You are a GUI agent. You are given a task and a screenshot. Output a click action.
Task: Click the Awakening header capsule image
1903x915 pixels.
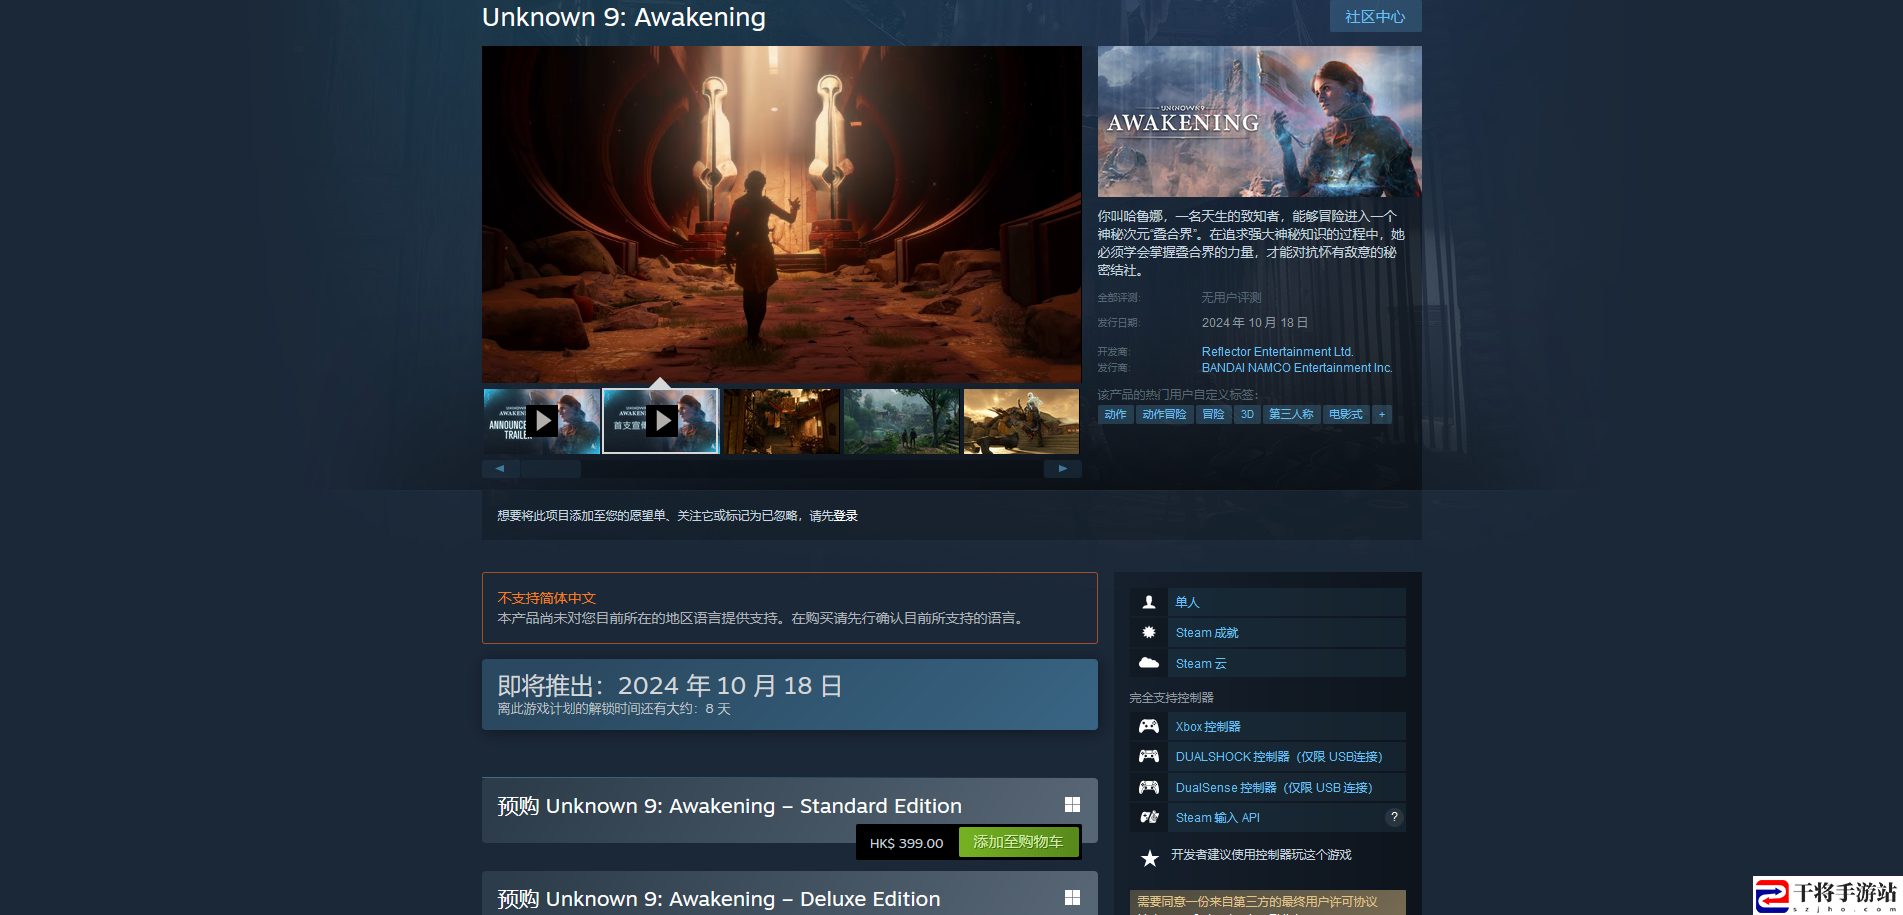1260,121
